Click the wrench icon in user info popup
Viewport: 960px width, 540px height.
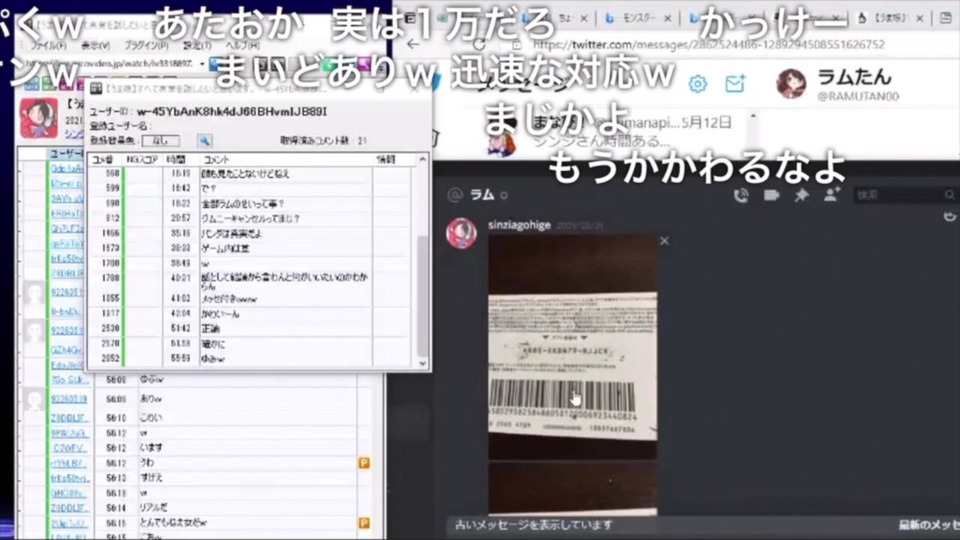204,141
